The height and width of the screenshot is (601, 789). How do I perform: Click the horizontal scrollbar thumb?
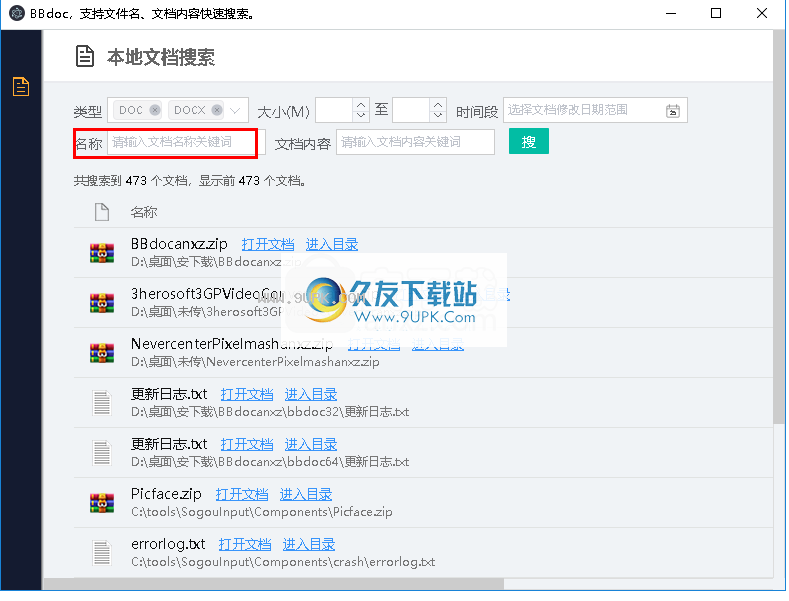[x=274, y=584]
